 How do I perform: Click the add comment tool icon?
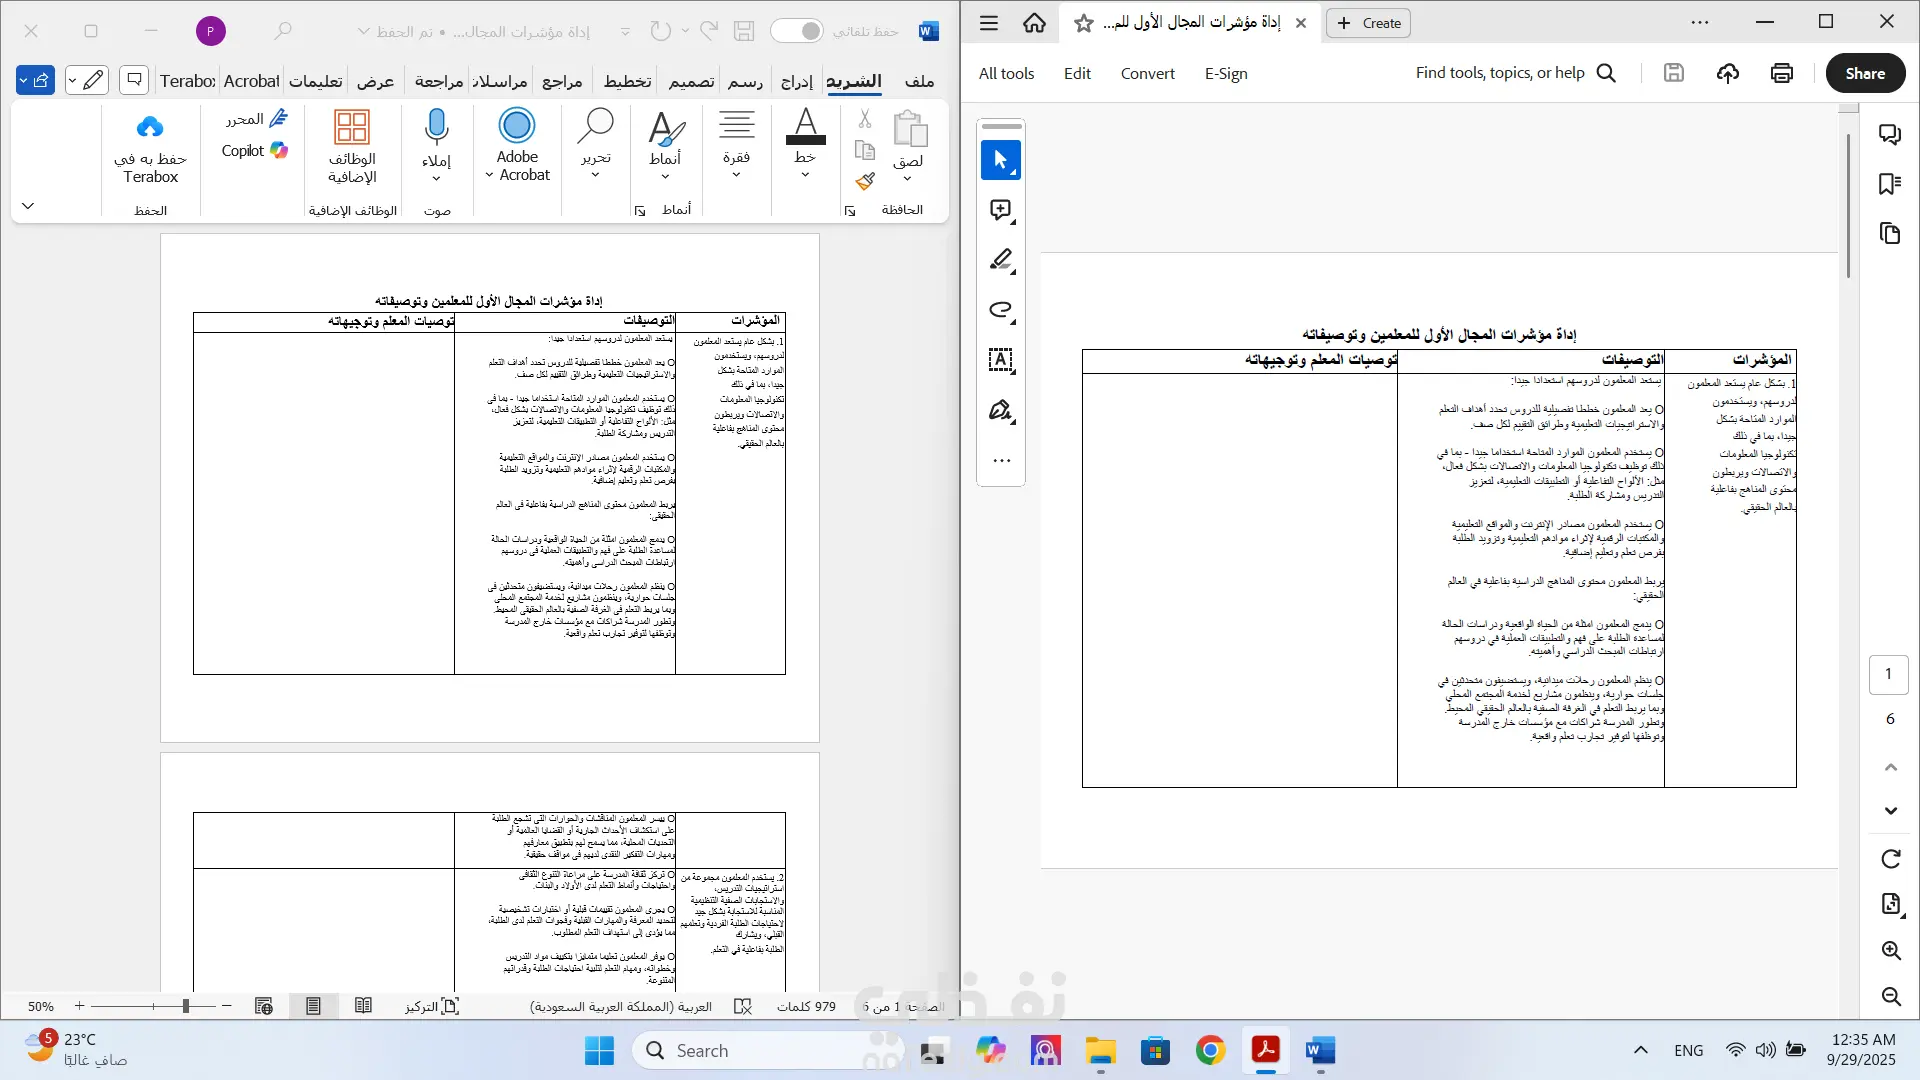pos(1000,210)
